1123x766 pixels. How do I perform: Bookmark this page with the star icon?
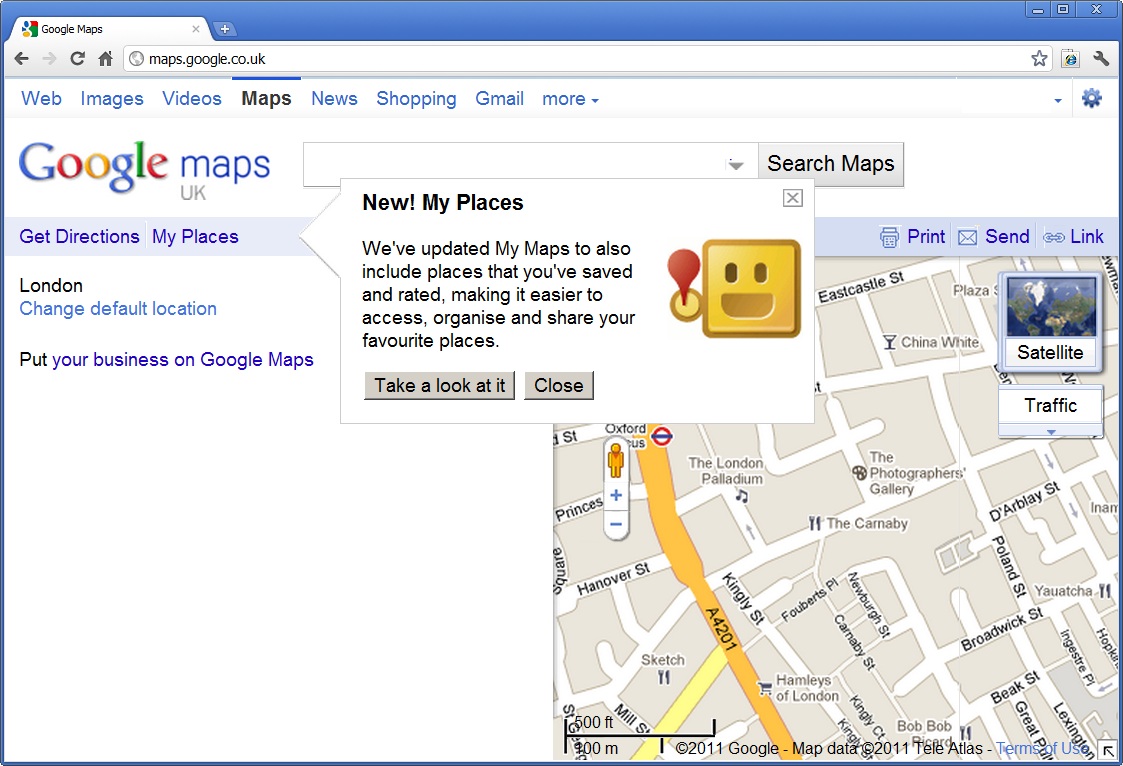tap(1039, 59)
